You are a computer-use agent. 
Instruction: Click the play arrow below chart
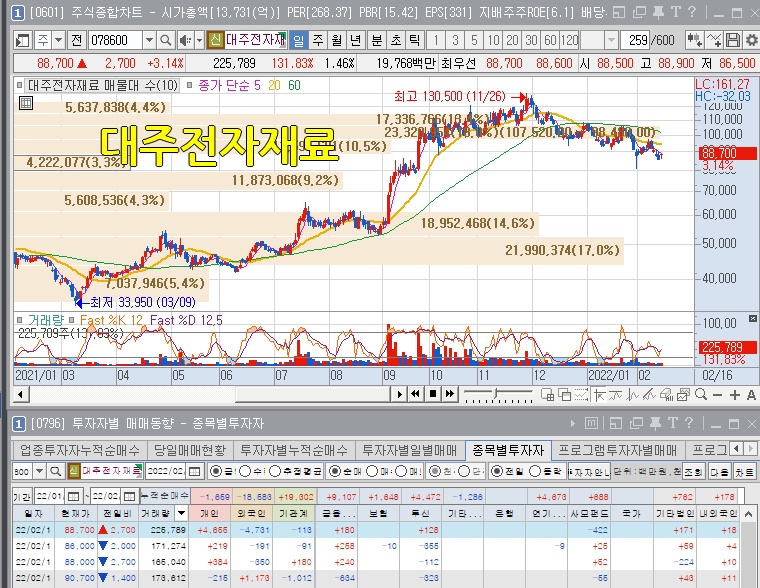click(x=399, y=394)
